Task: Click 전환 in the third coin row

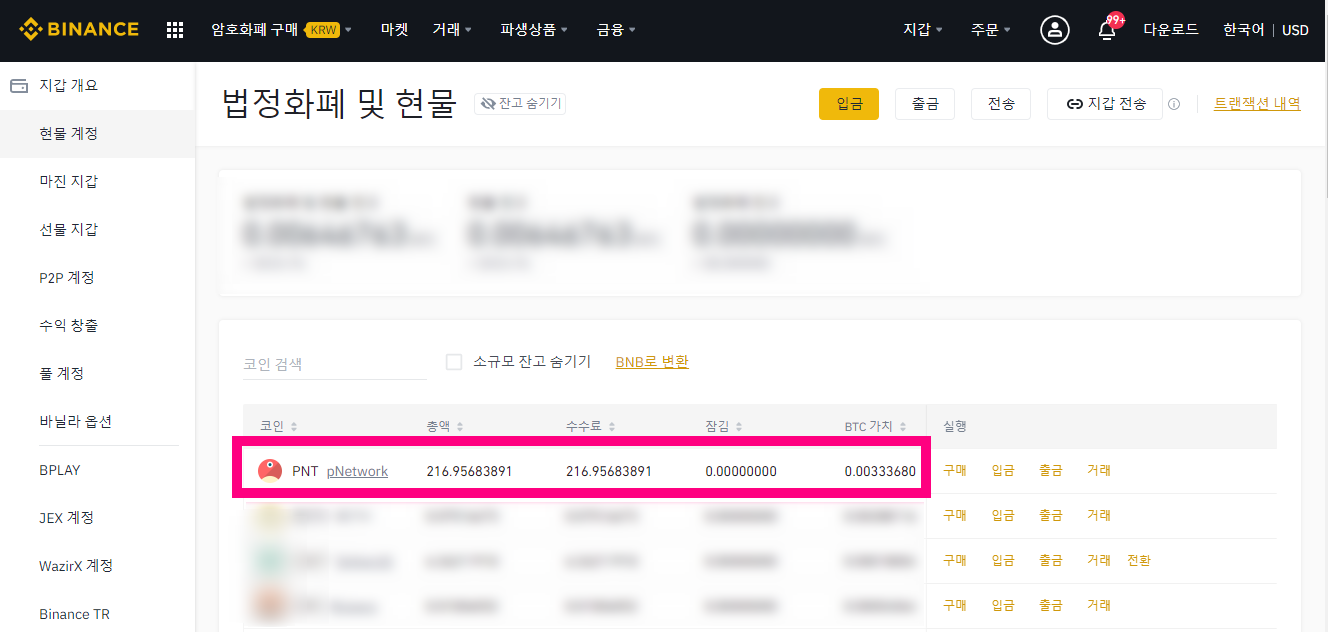Action: pyautogui.click(x=1139, y=561)
